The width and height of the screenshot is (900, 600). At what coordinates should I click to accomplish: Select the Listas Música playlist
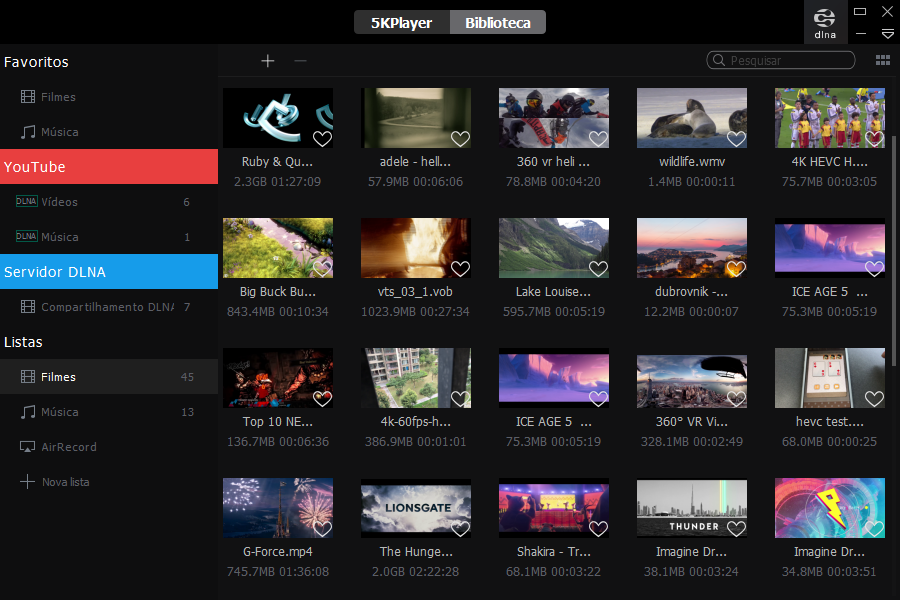[x=60, y=412]
